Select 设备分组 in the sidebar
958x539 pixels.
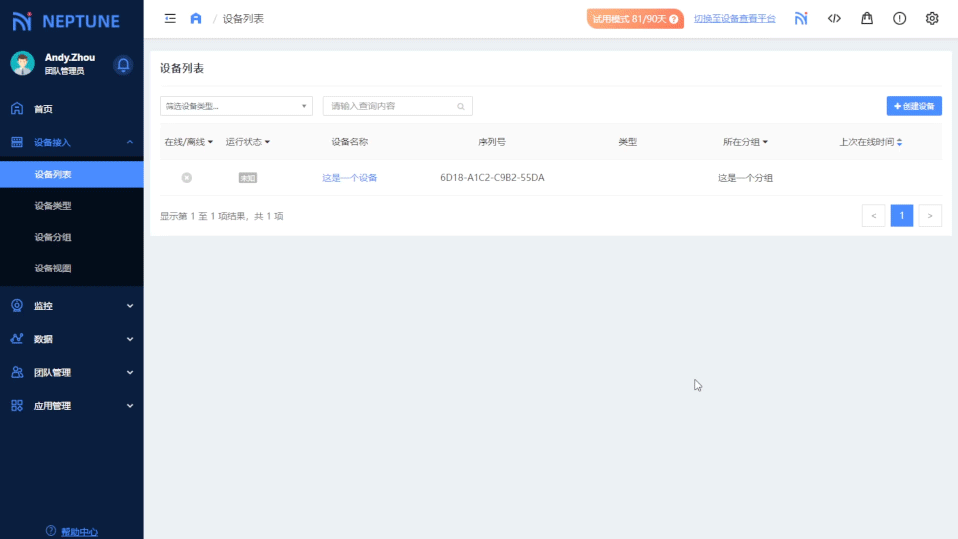[53, 237]
